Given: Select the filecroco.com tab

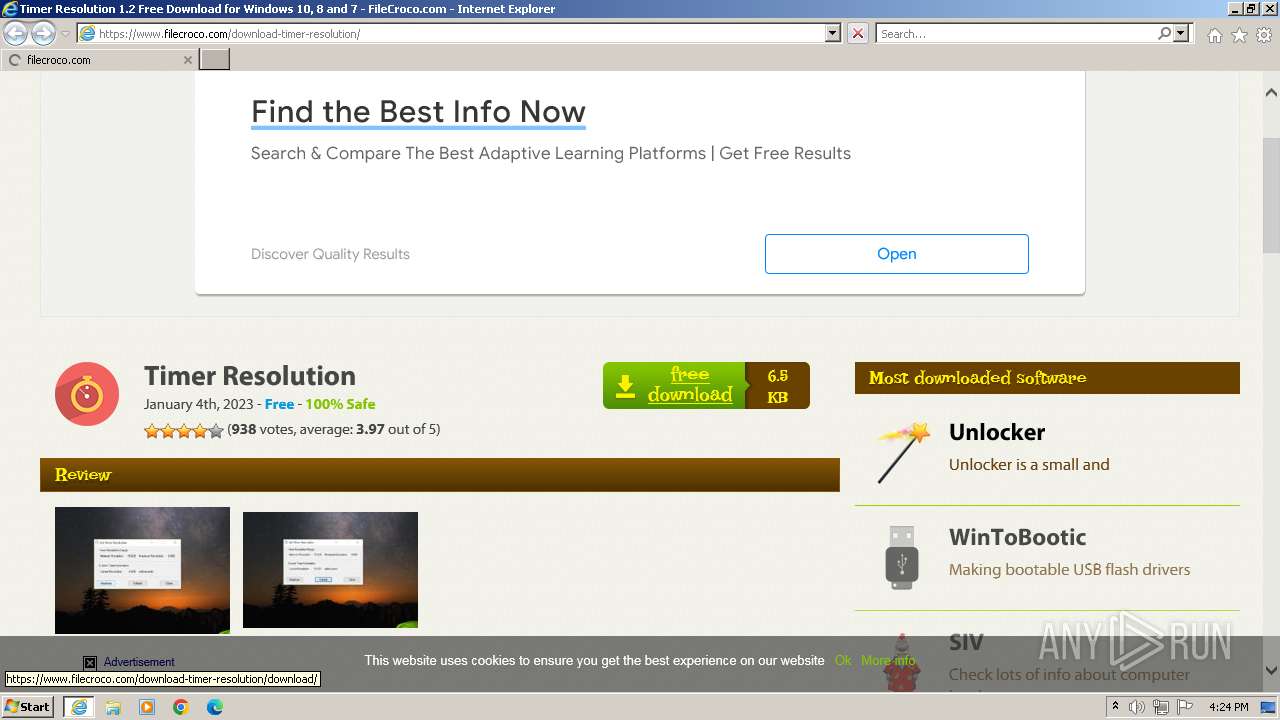Looking at the screenshot, I should click(99, 60).
